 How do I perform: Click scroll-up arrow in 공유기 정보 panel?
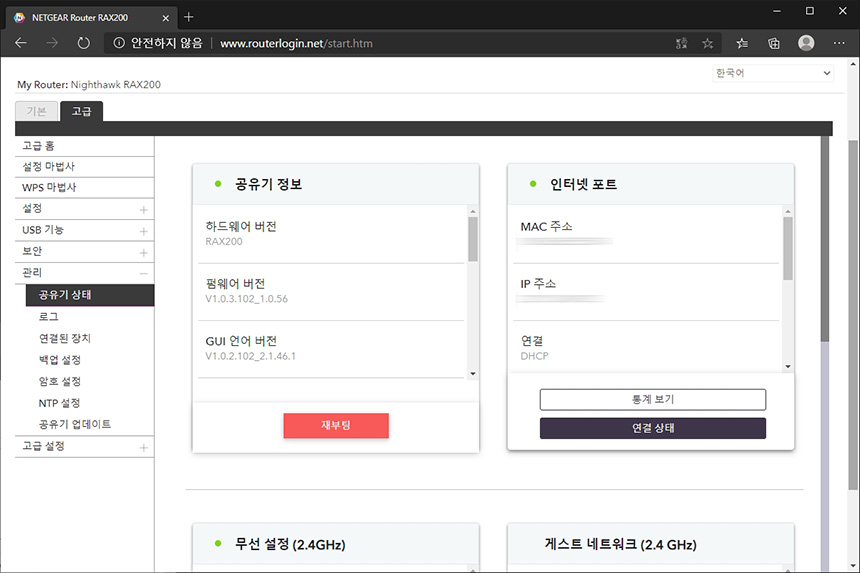tap(473, 212)
